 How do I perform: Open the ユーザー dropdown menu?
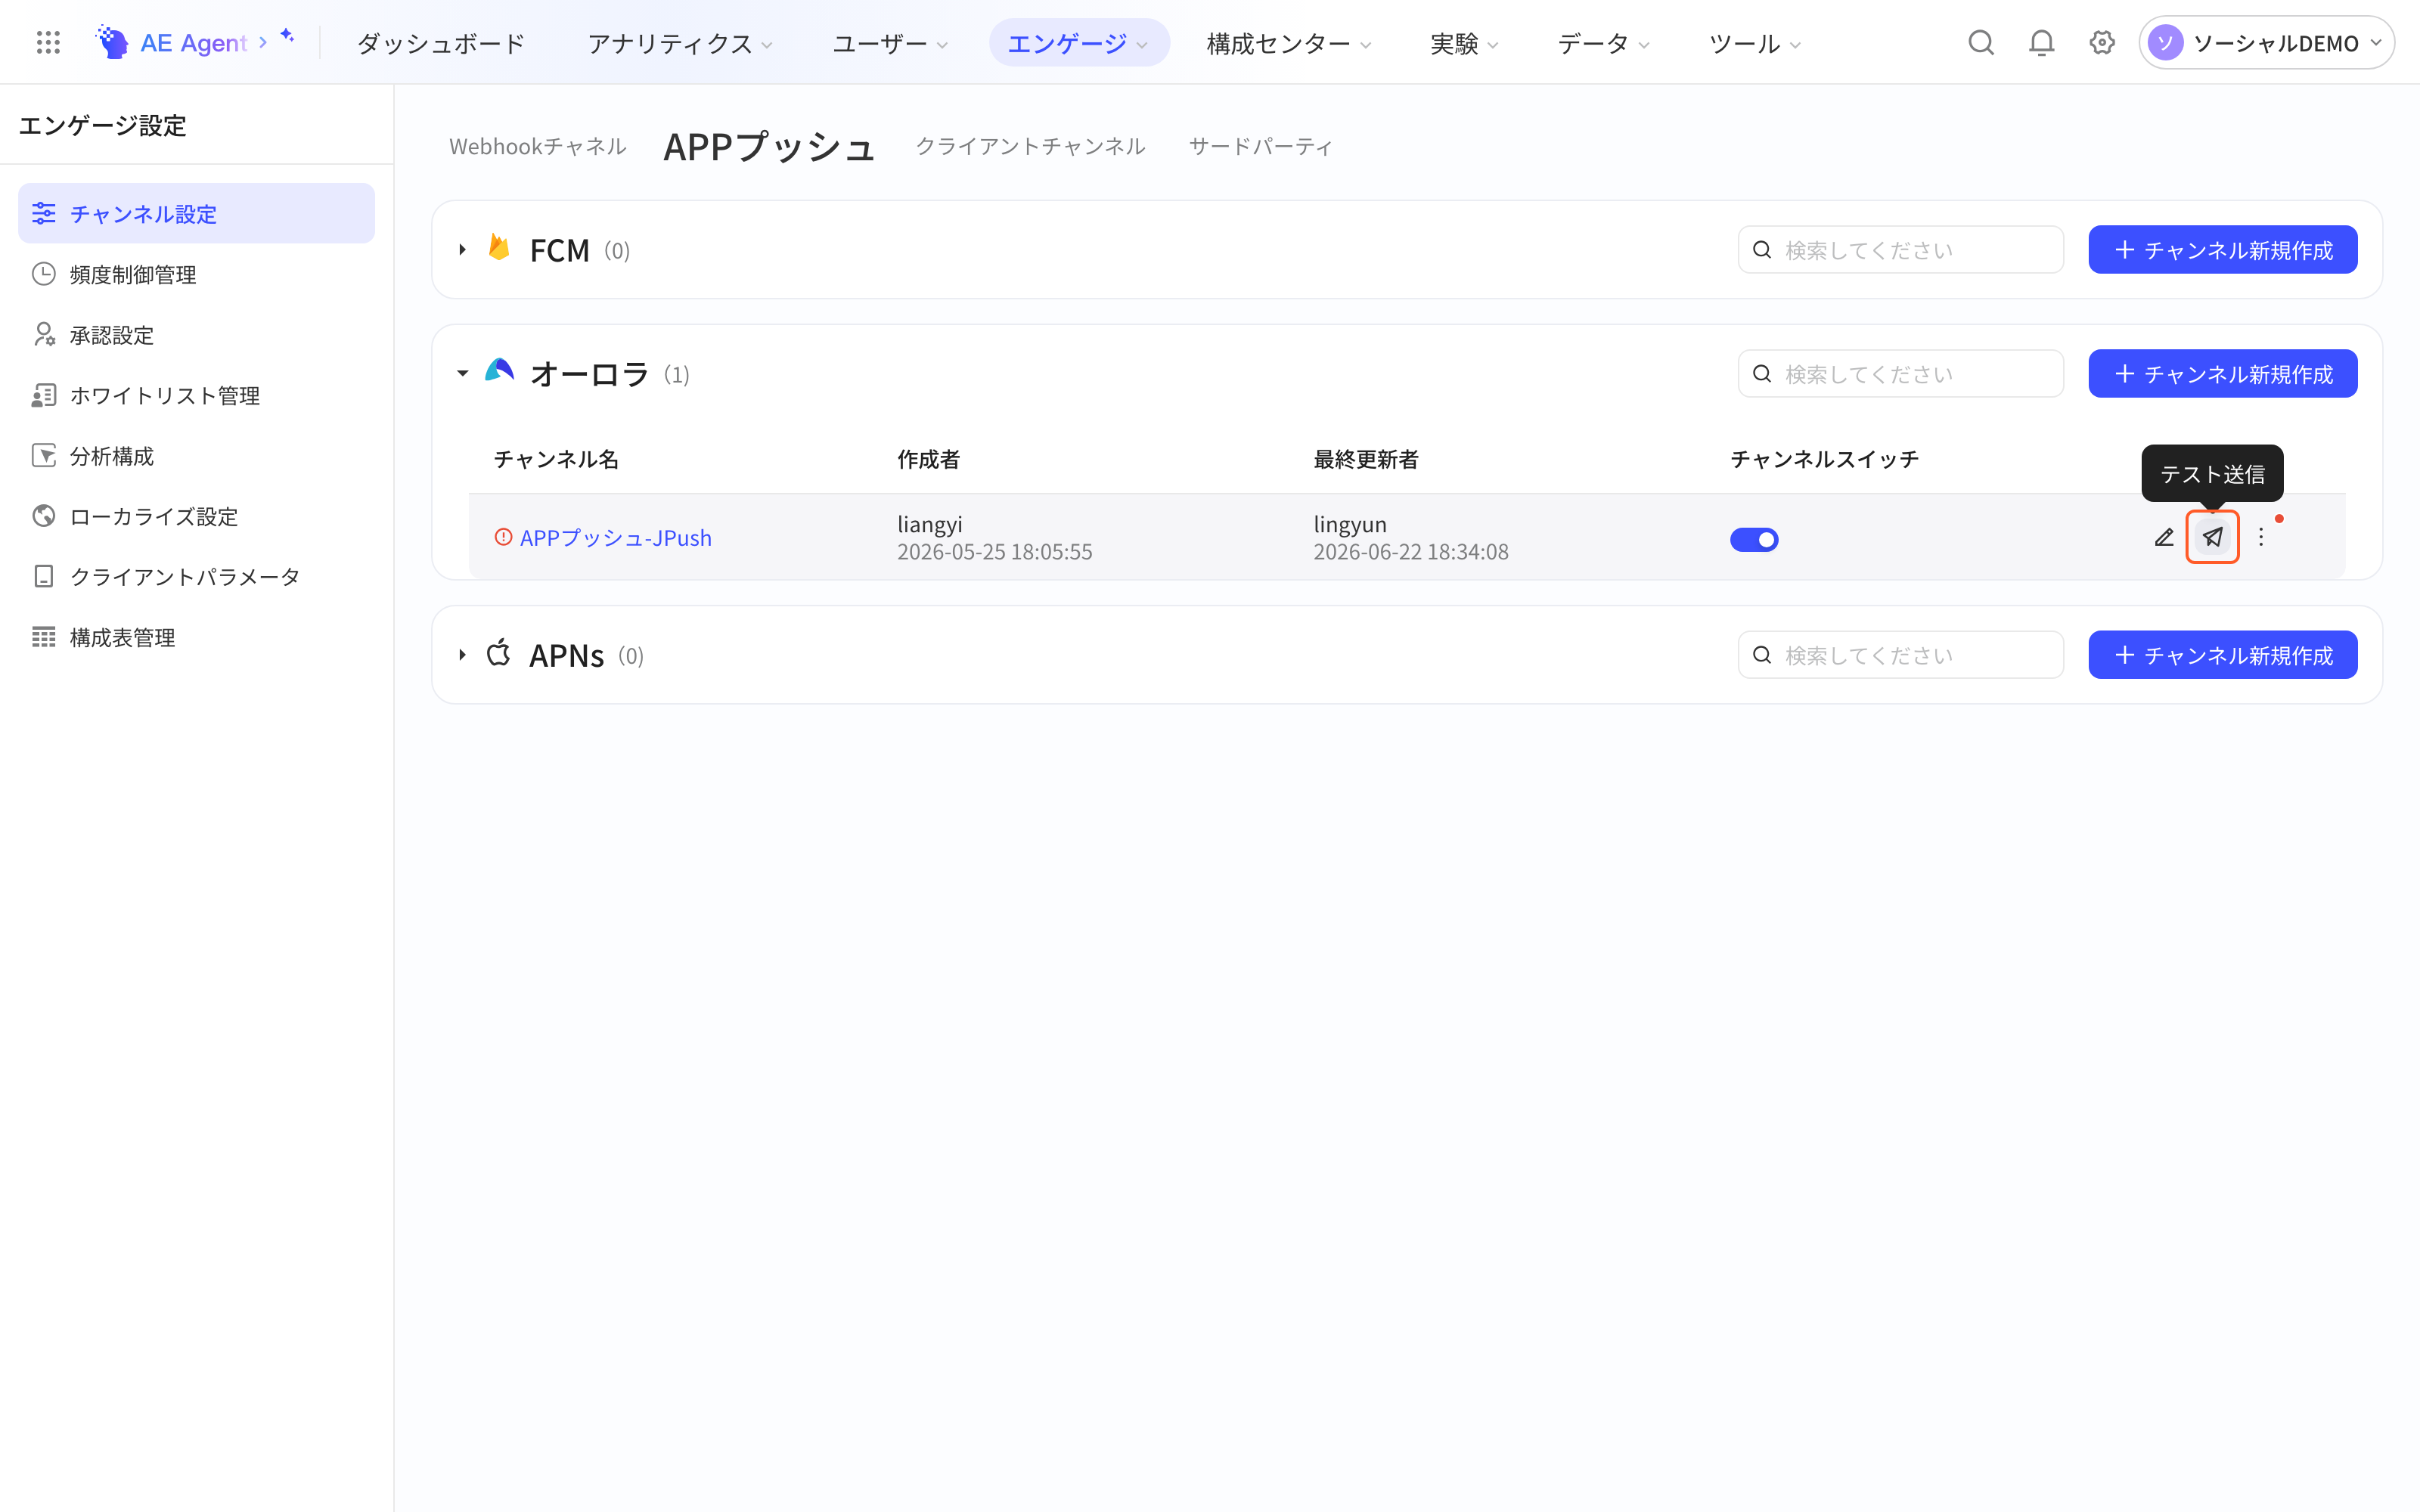pyautogui.click(x=890, y=43)
